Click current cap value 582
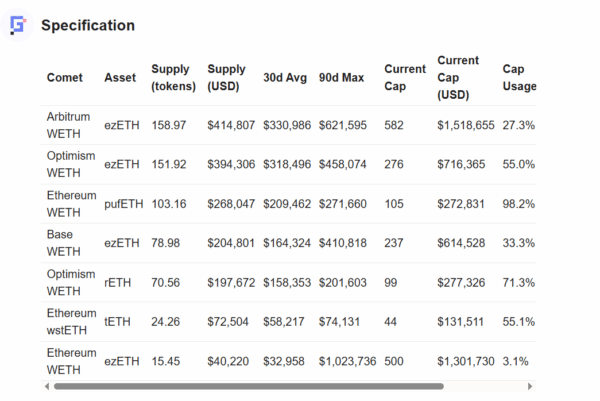The image size is (600, 401). pos(394,125)
